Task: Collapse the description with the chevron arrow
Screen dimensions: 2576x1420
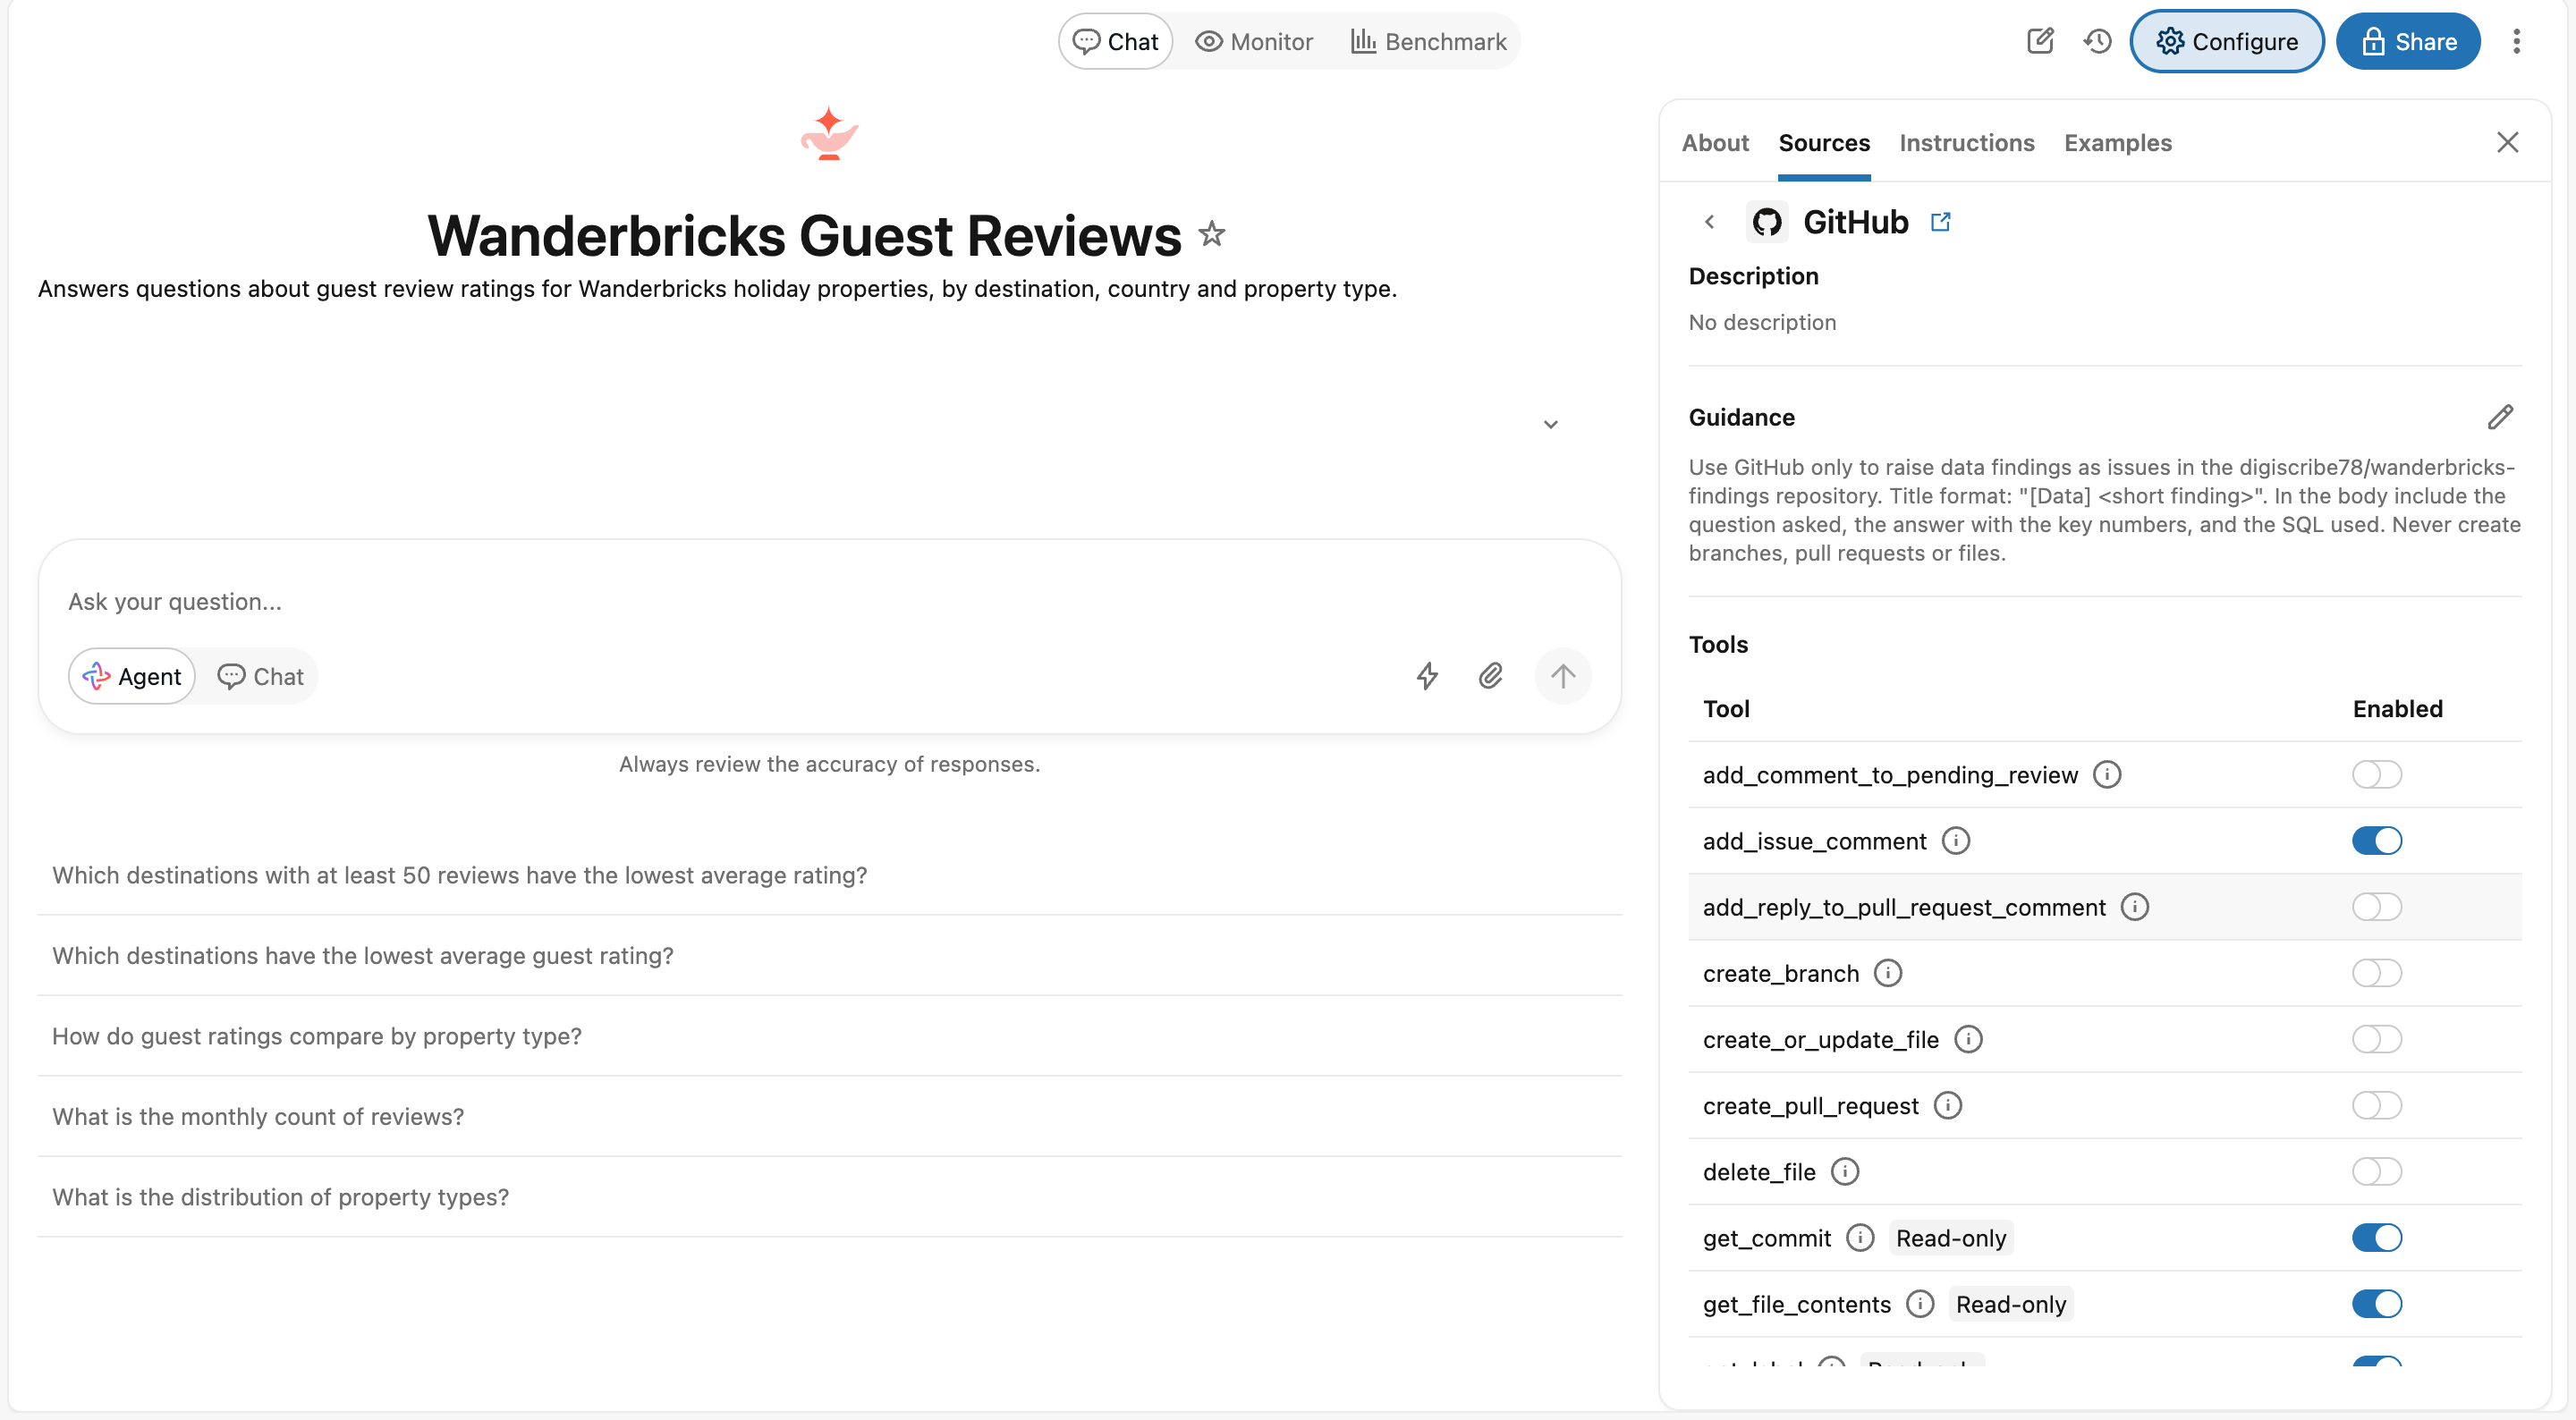Action: pyautogui.click(x=1550, y=424)
